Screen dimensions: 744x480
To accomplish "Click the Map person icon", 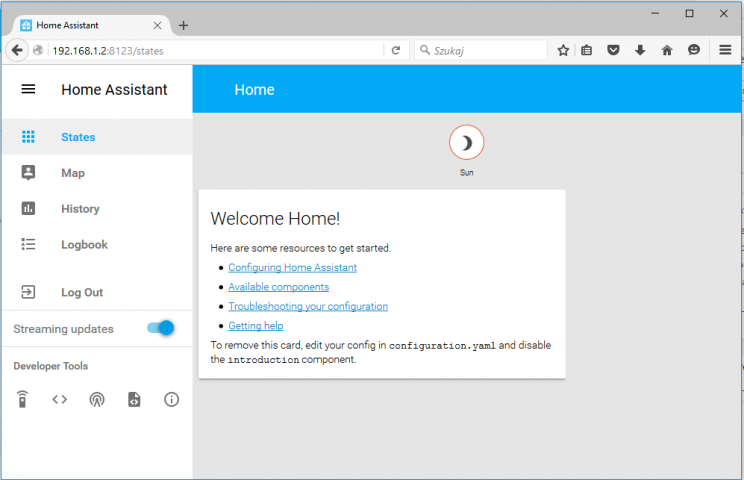I will [x=28, y=173].
